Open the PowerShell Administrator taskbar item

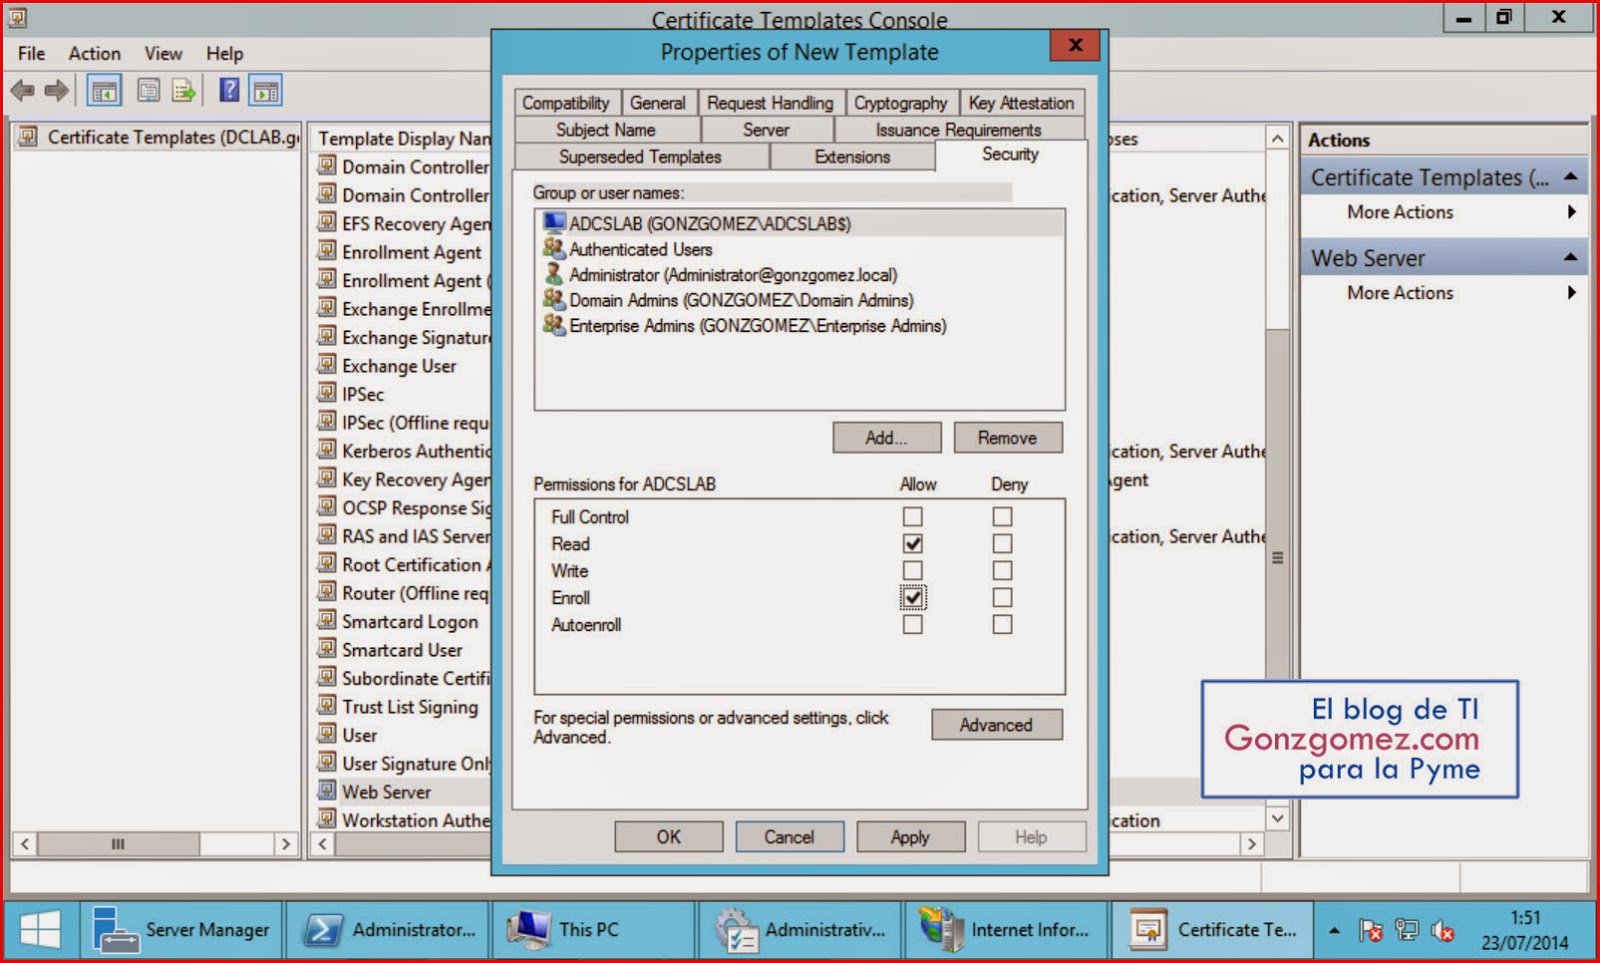coord(390,930)
